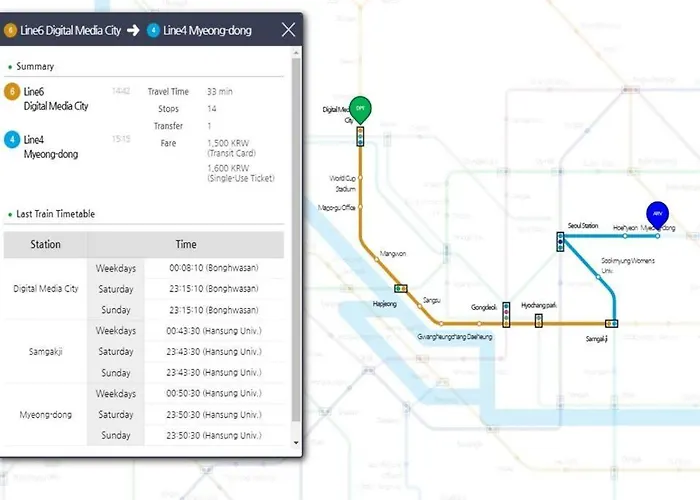
Task: Click 'Myeong-dong' timetable row label
Action: coord(46,415)
